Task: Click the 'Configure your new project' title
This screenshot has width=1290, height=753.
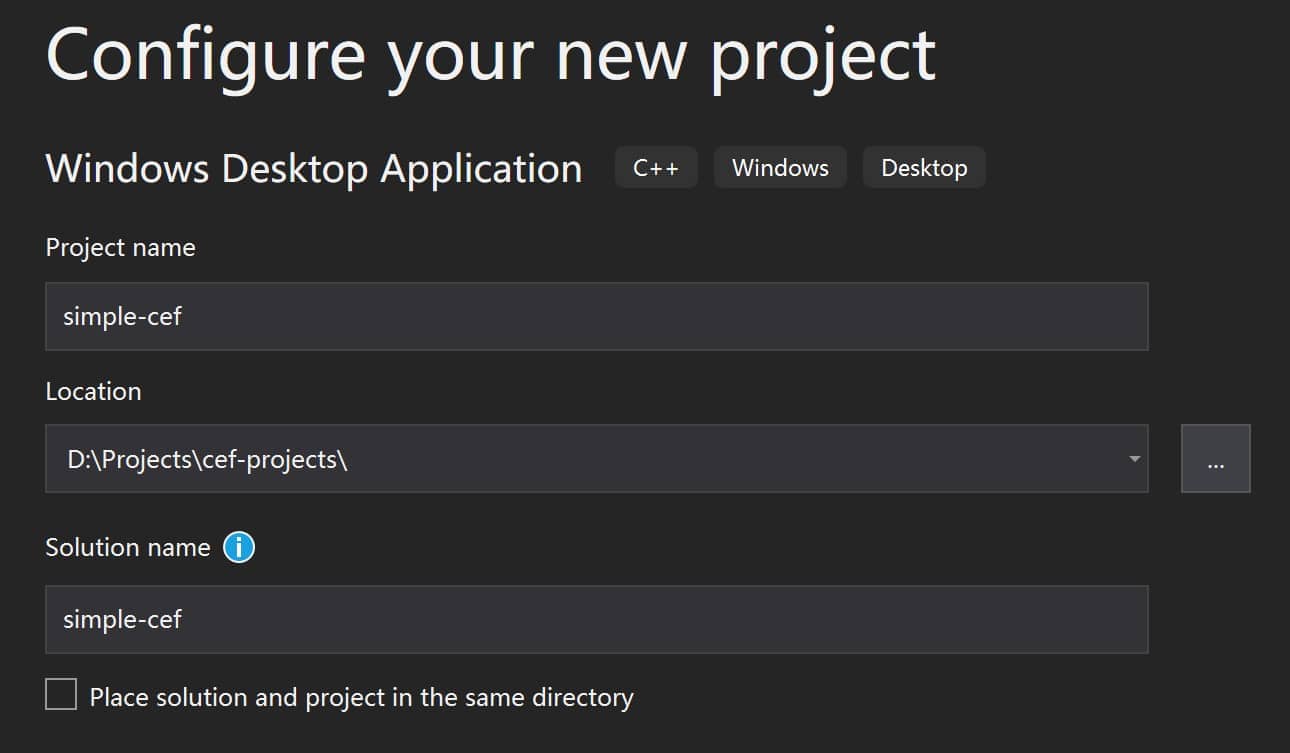Action: [x=490, y=55]
